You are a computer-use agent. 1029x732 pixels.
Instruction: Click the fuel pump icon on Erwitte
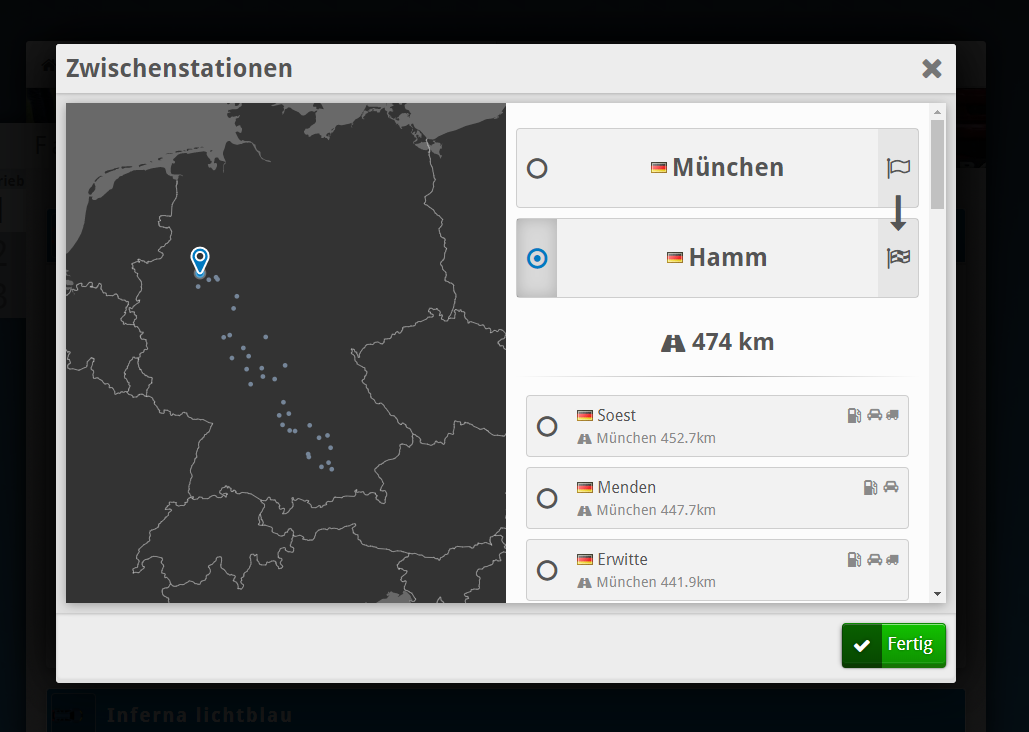[854, 559]
